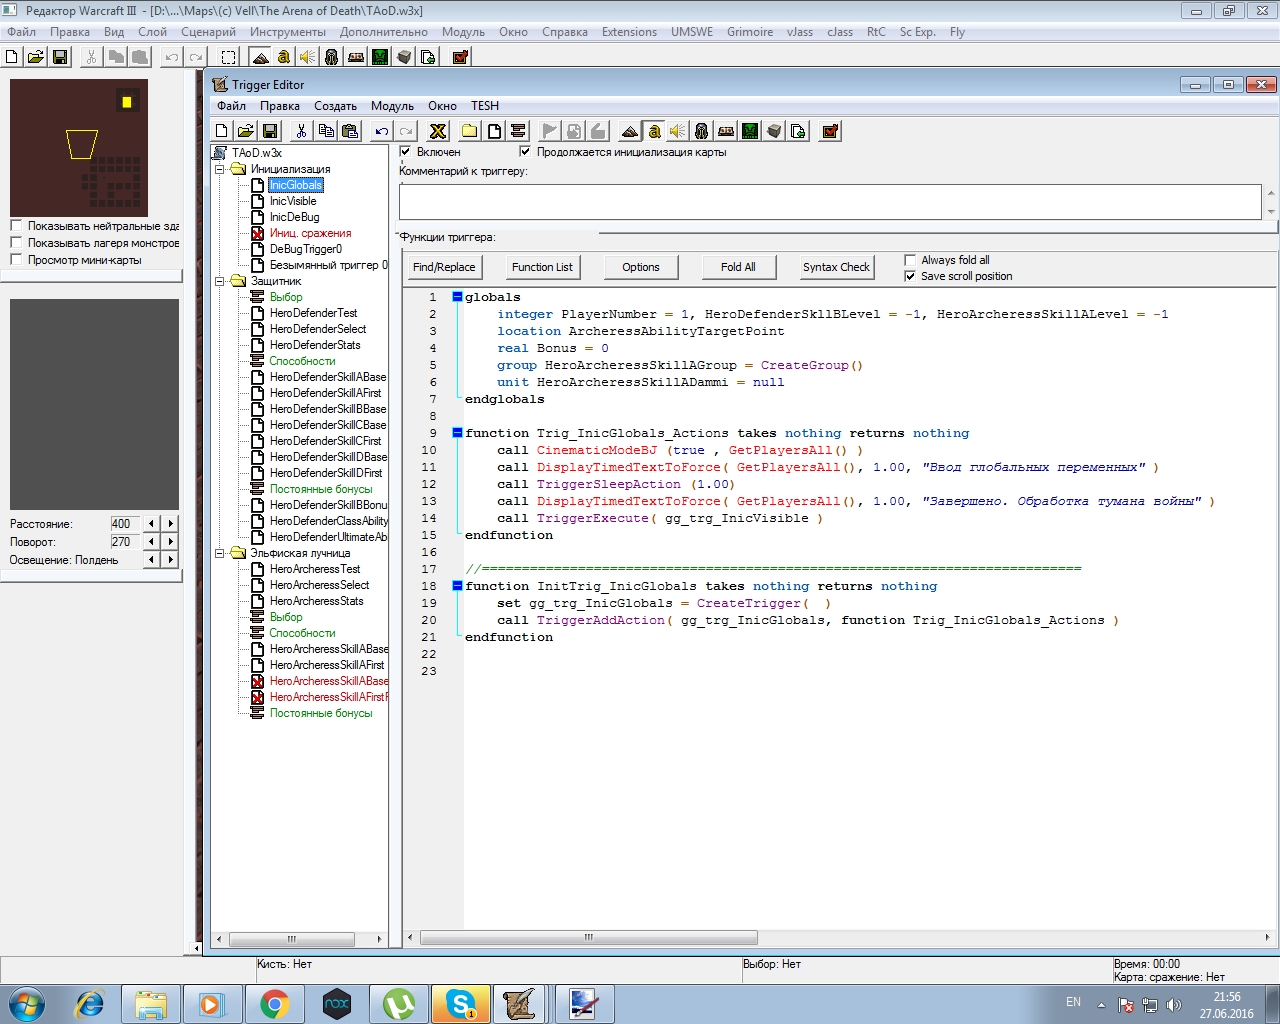Open AI Editor icon in Trigger Editor toolbar
Viewport: 1280px width, 1024px height.
click(750, 131)
